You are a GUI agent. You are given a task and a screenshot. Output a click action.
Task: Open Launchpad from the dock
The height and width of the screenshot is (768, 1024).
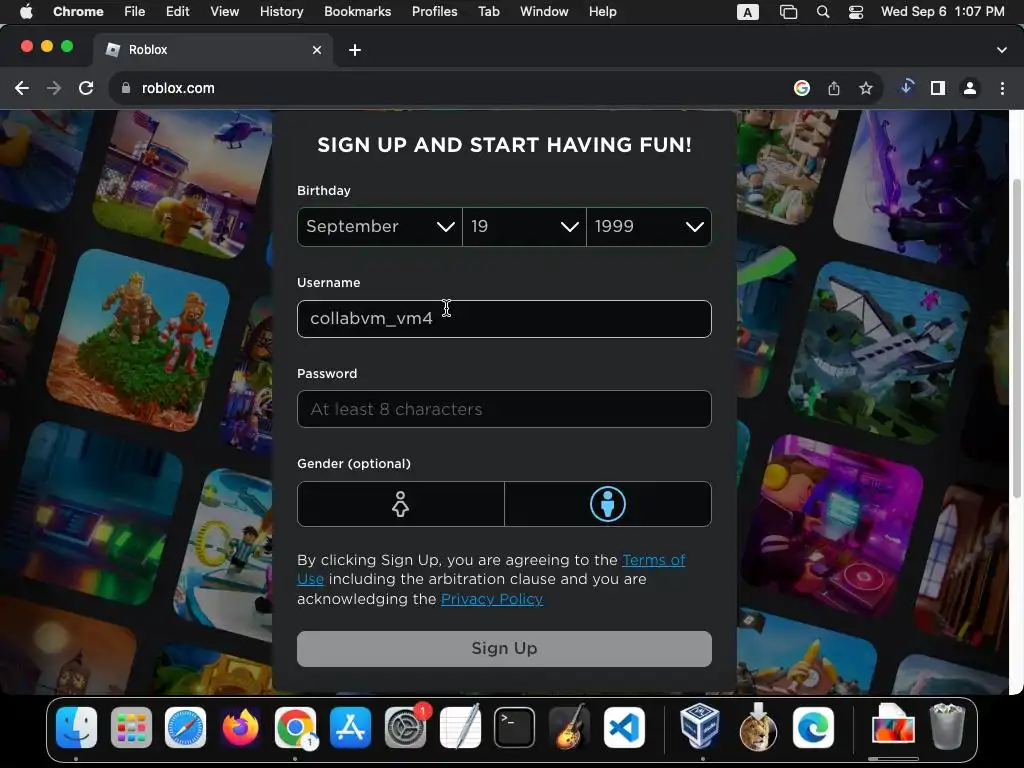point(131,727)
